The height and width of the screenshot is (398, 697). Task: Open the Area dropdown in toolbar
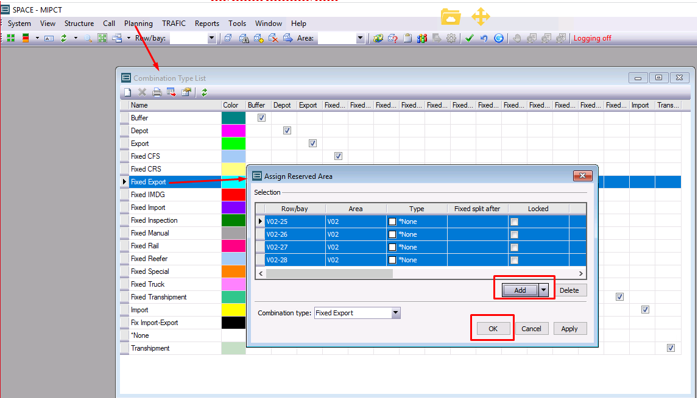[x=360, y=39]
